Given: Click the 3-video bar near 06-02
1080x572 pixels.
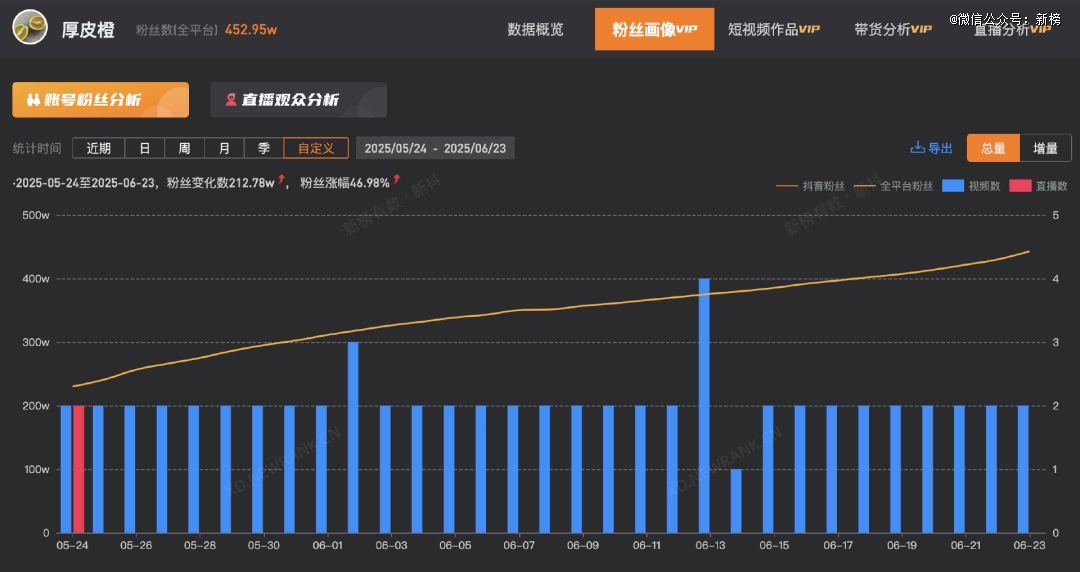Looking at the screenshot, I should click(x=353, y=438).
